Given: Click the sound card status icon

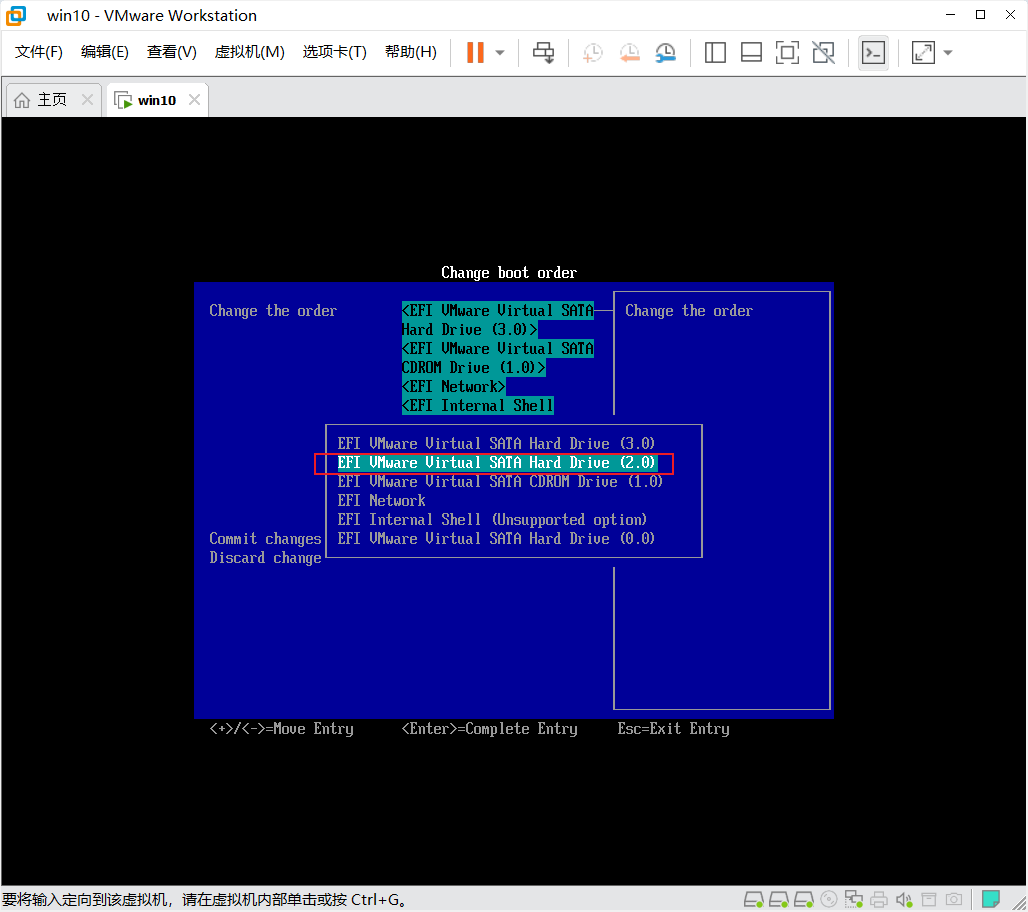Looking at the screenshot, I should [x=904, y=899].
